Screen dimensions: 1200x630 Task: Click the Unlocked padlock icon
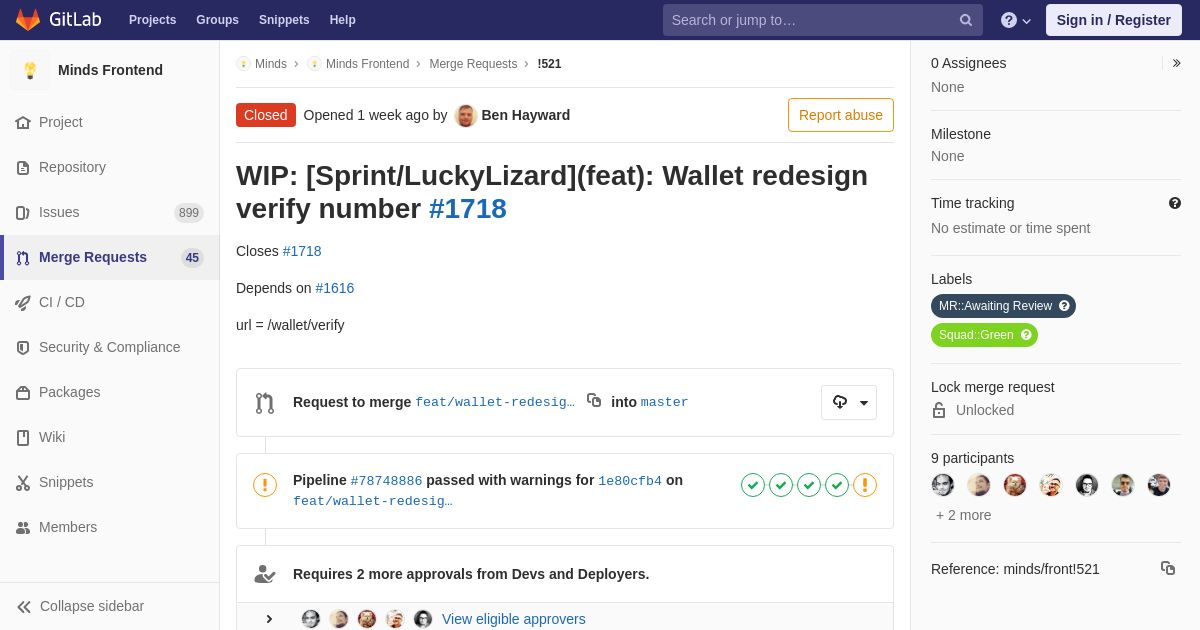pyautogui.click(x=939, y=410)
